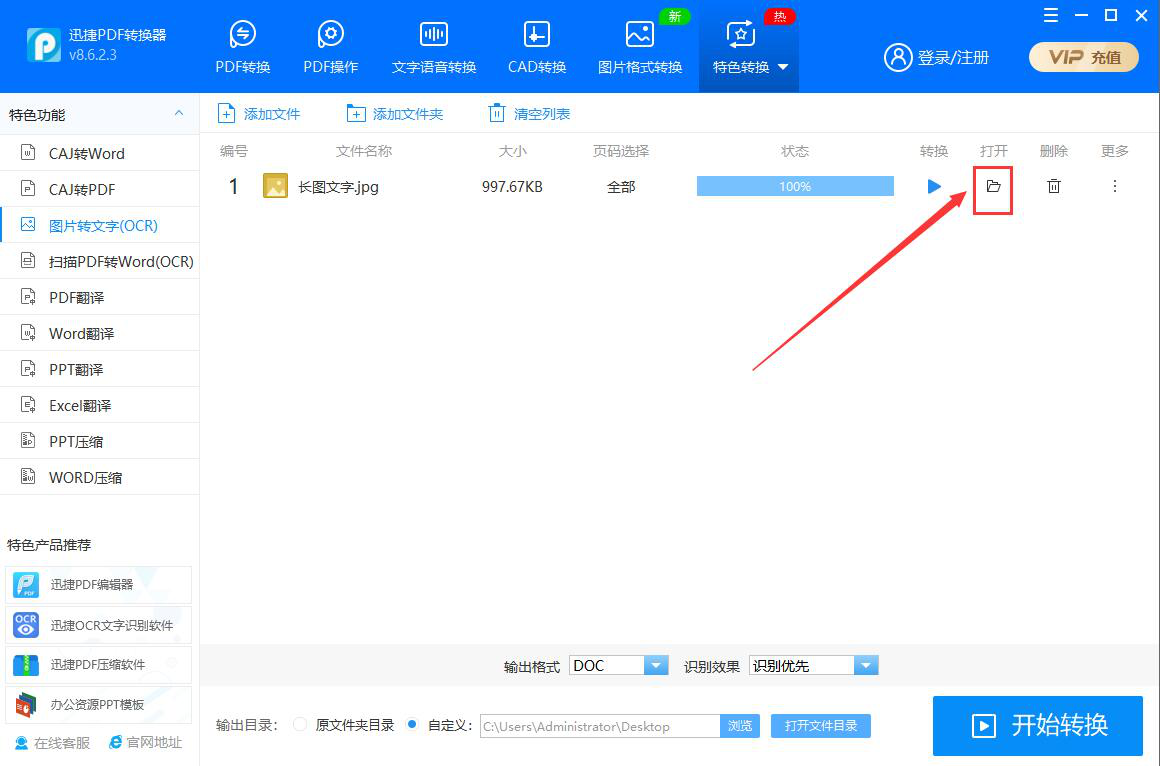Select CAJ转Word in sidebar

[x=100, y=153]
